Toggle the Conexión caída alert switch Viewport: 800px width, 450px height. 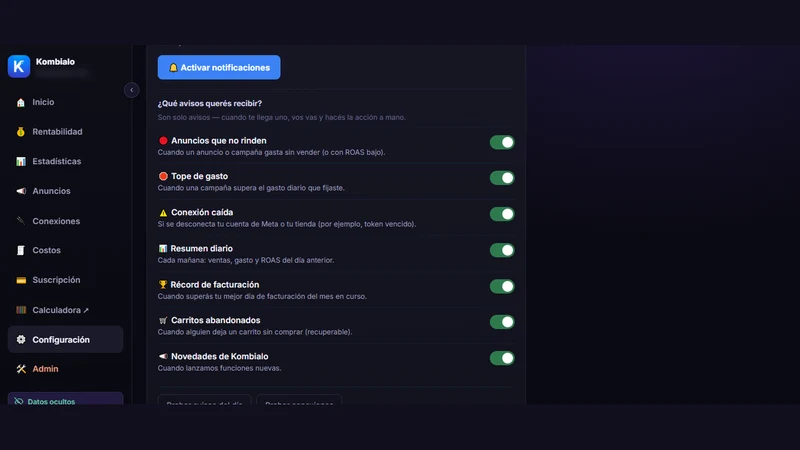pos(502,214)
